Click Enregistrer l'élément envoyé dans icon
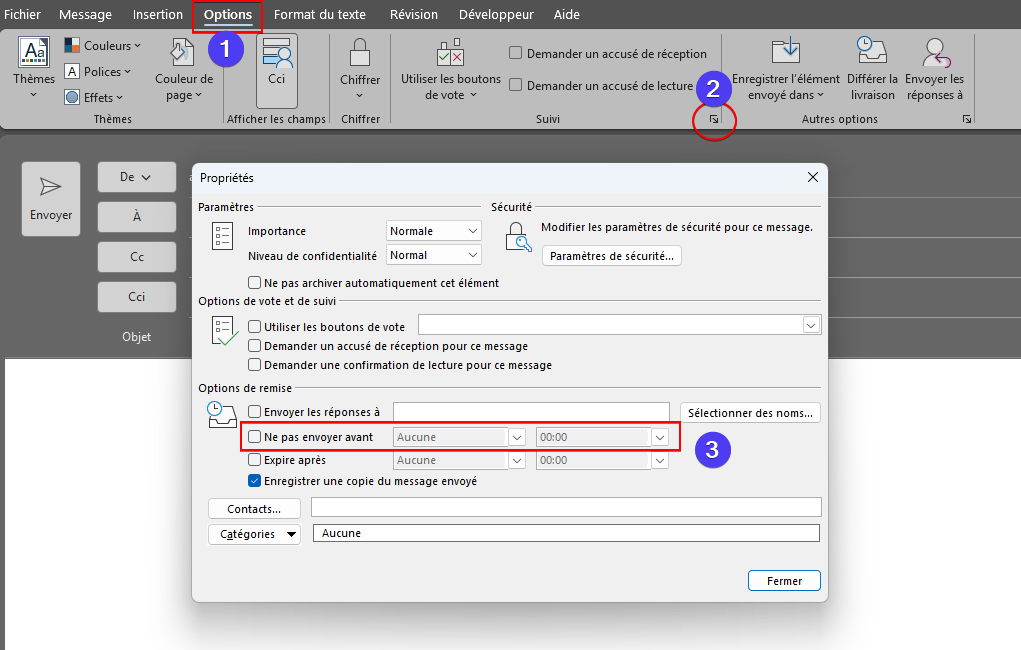Screen dimensions: 1021x650 [x=786, y=51]
